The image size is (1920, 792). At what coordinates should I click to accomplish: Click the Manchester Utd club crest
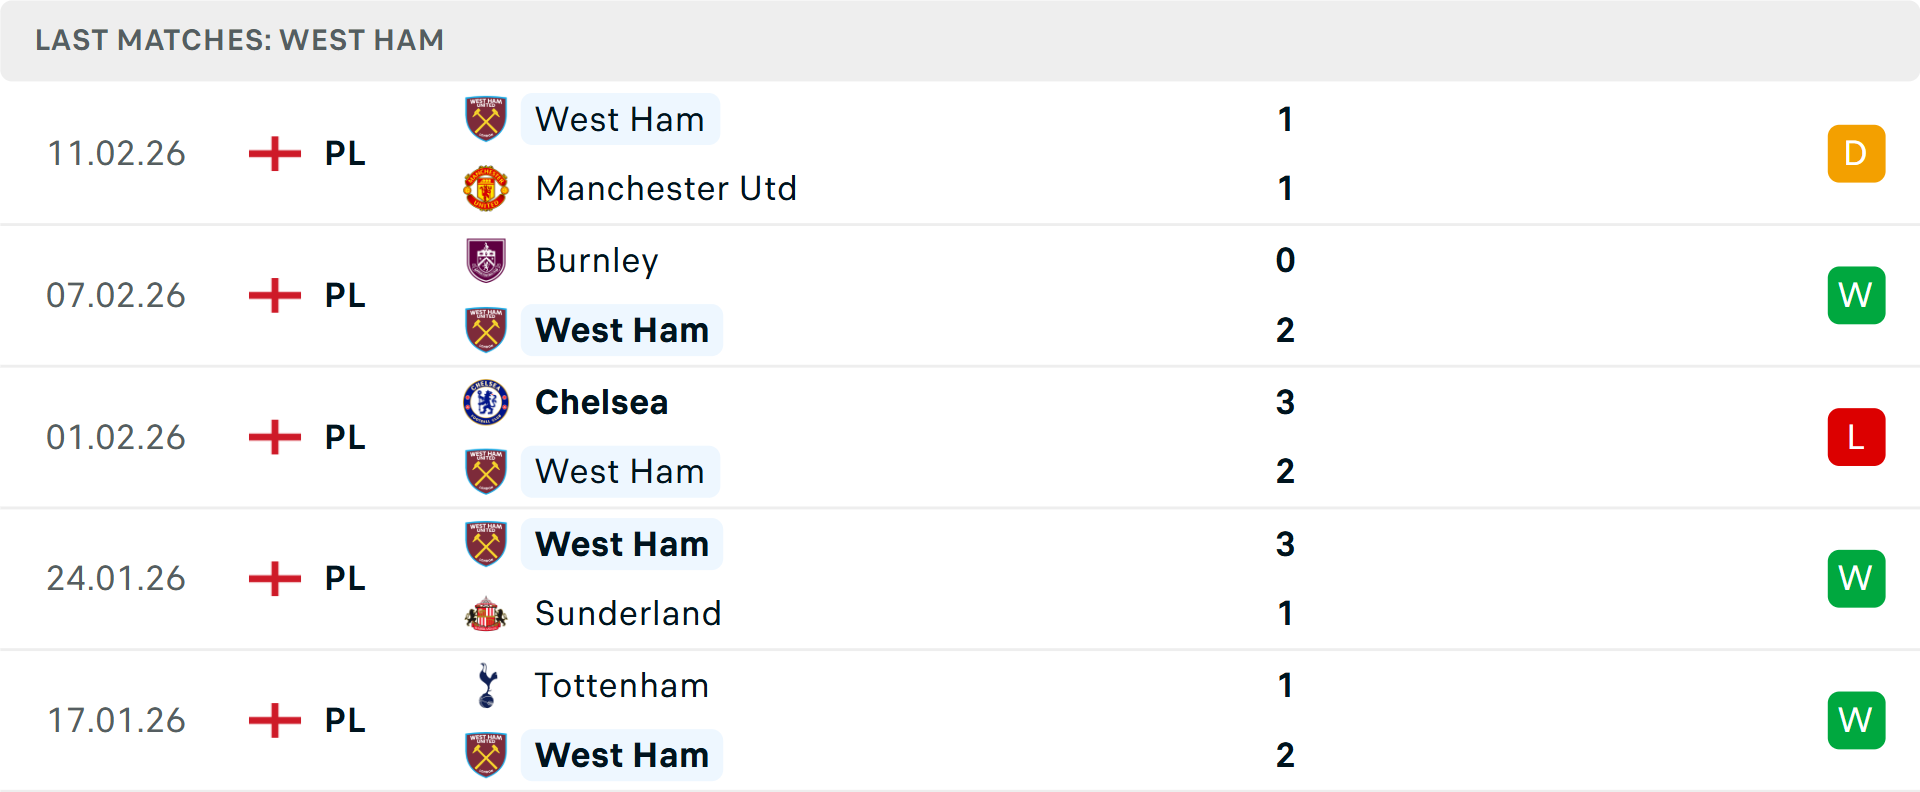pos(486,187)
